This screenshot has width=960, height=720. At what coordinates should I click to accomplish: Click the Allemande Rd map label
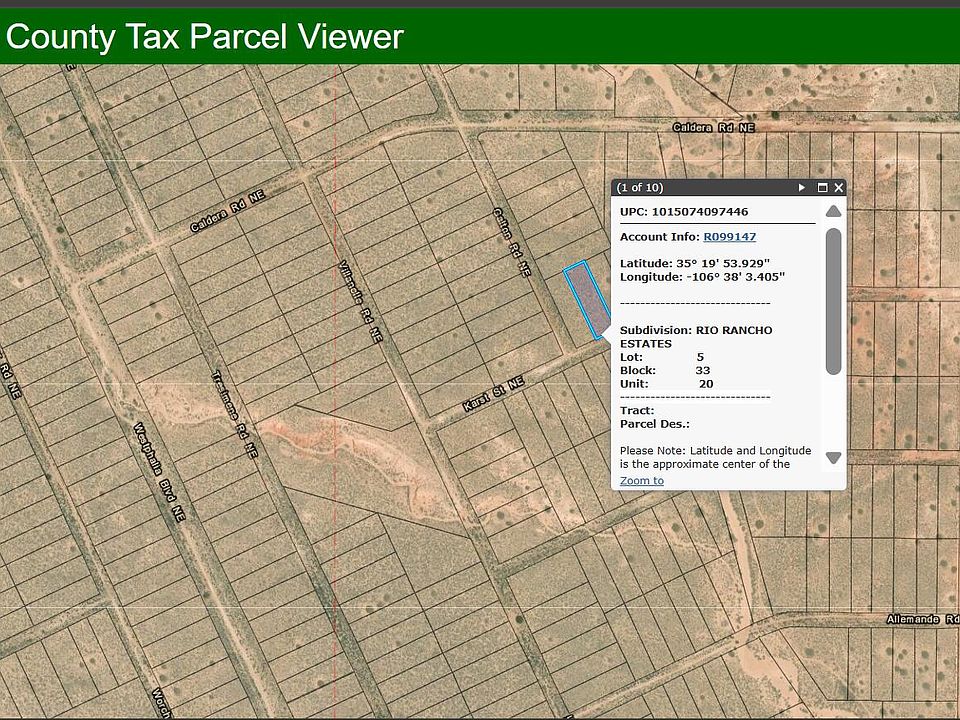[923, 619]
